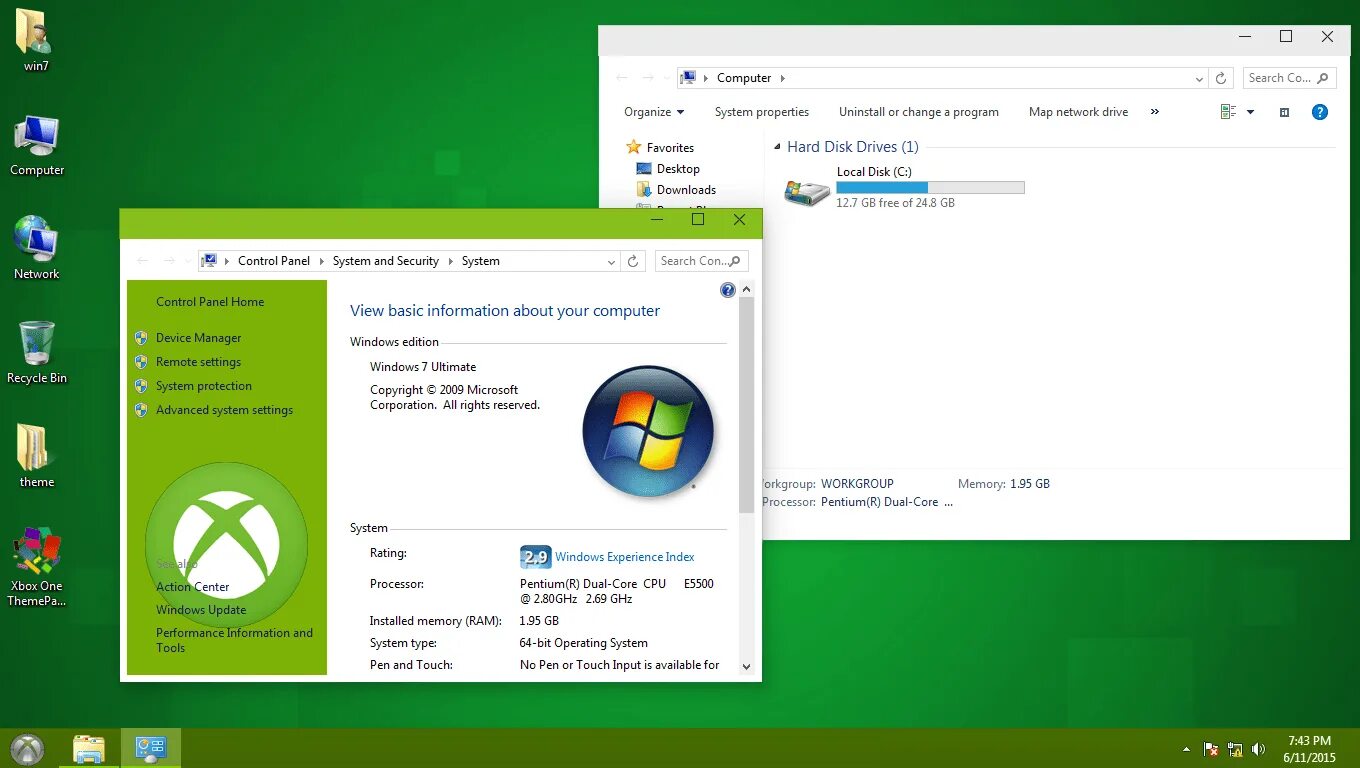The width and height of the screenshot is (1360, 768).
Task: Click the Action Center flag tray icon
Action: coord(1211,749)
